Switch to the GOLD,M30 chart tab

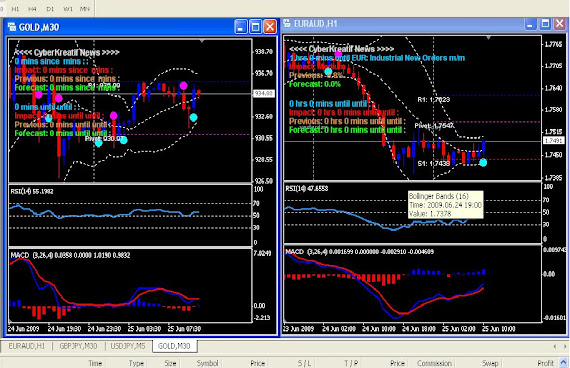pyautogui.click(x=174, y=346)
